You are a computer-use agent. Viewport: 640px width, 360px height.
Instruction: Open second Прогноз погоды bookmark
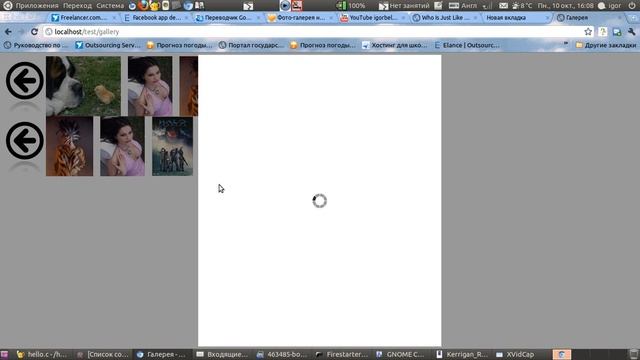pyautogui.click(x=323, y=45)
